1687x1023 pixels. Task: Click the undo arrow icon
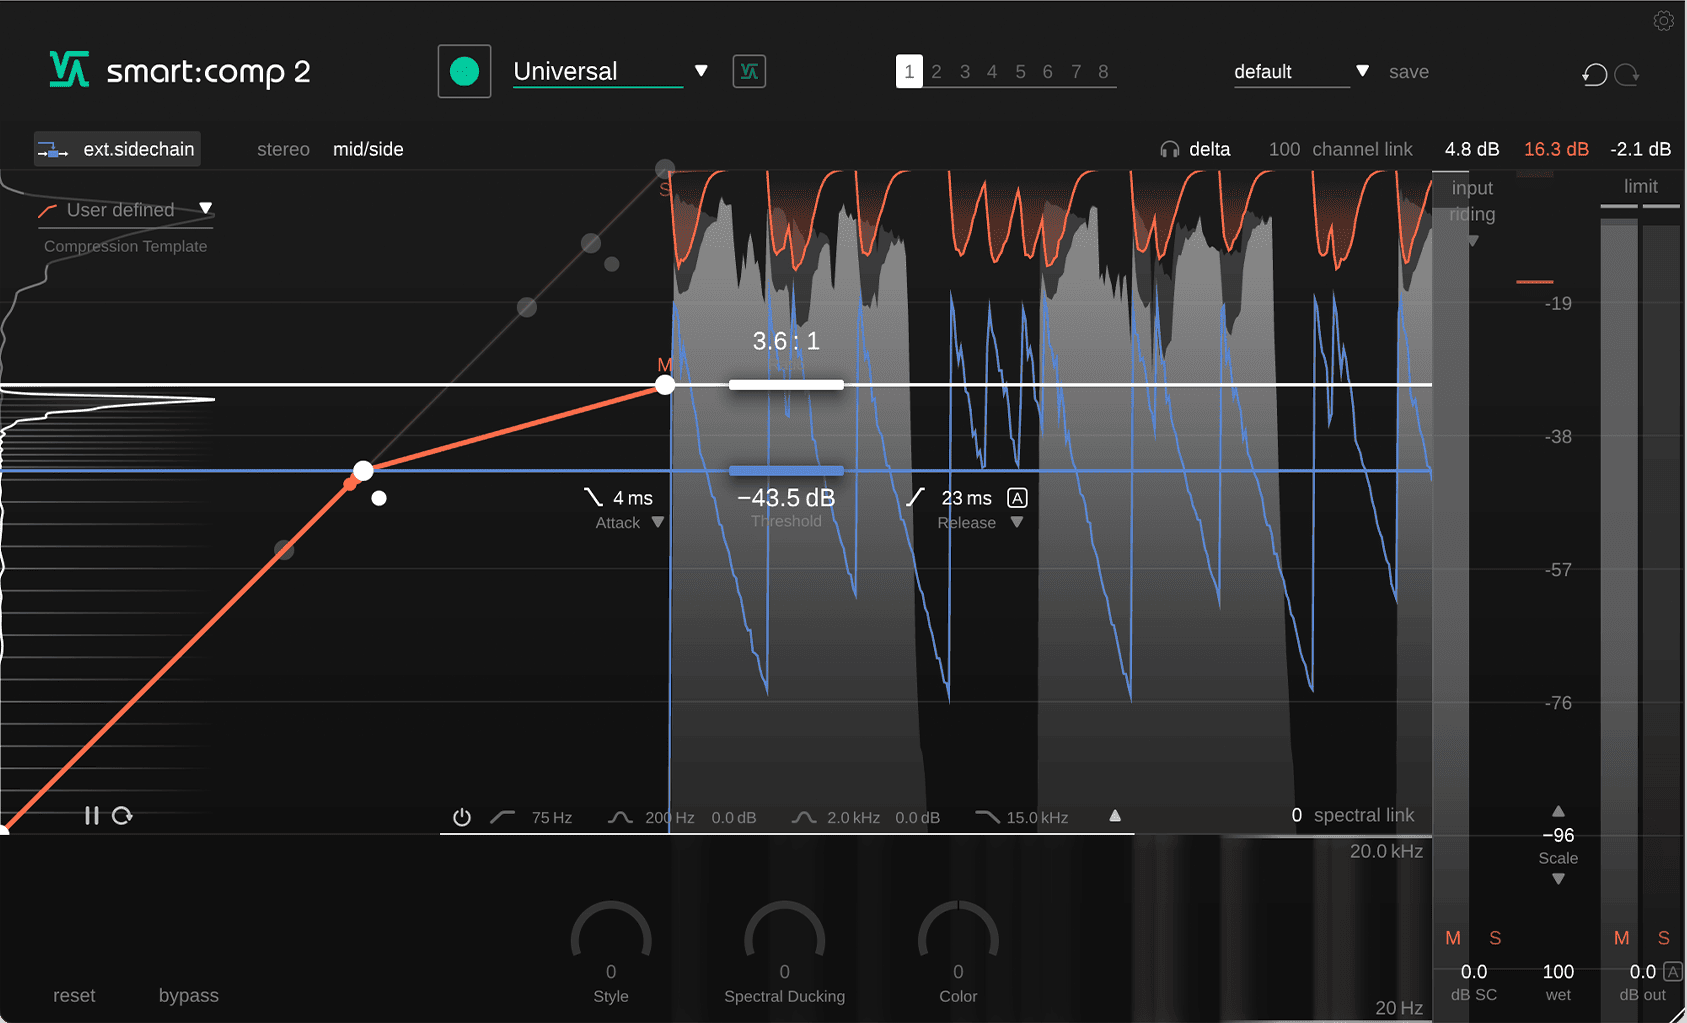[x=1595, y=74]
